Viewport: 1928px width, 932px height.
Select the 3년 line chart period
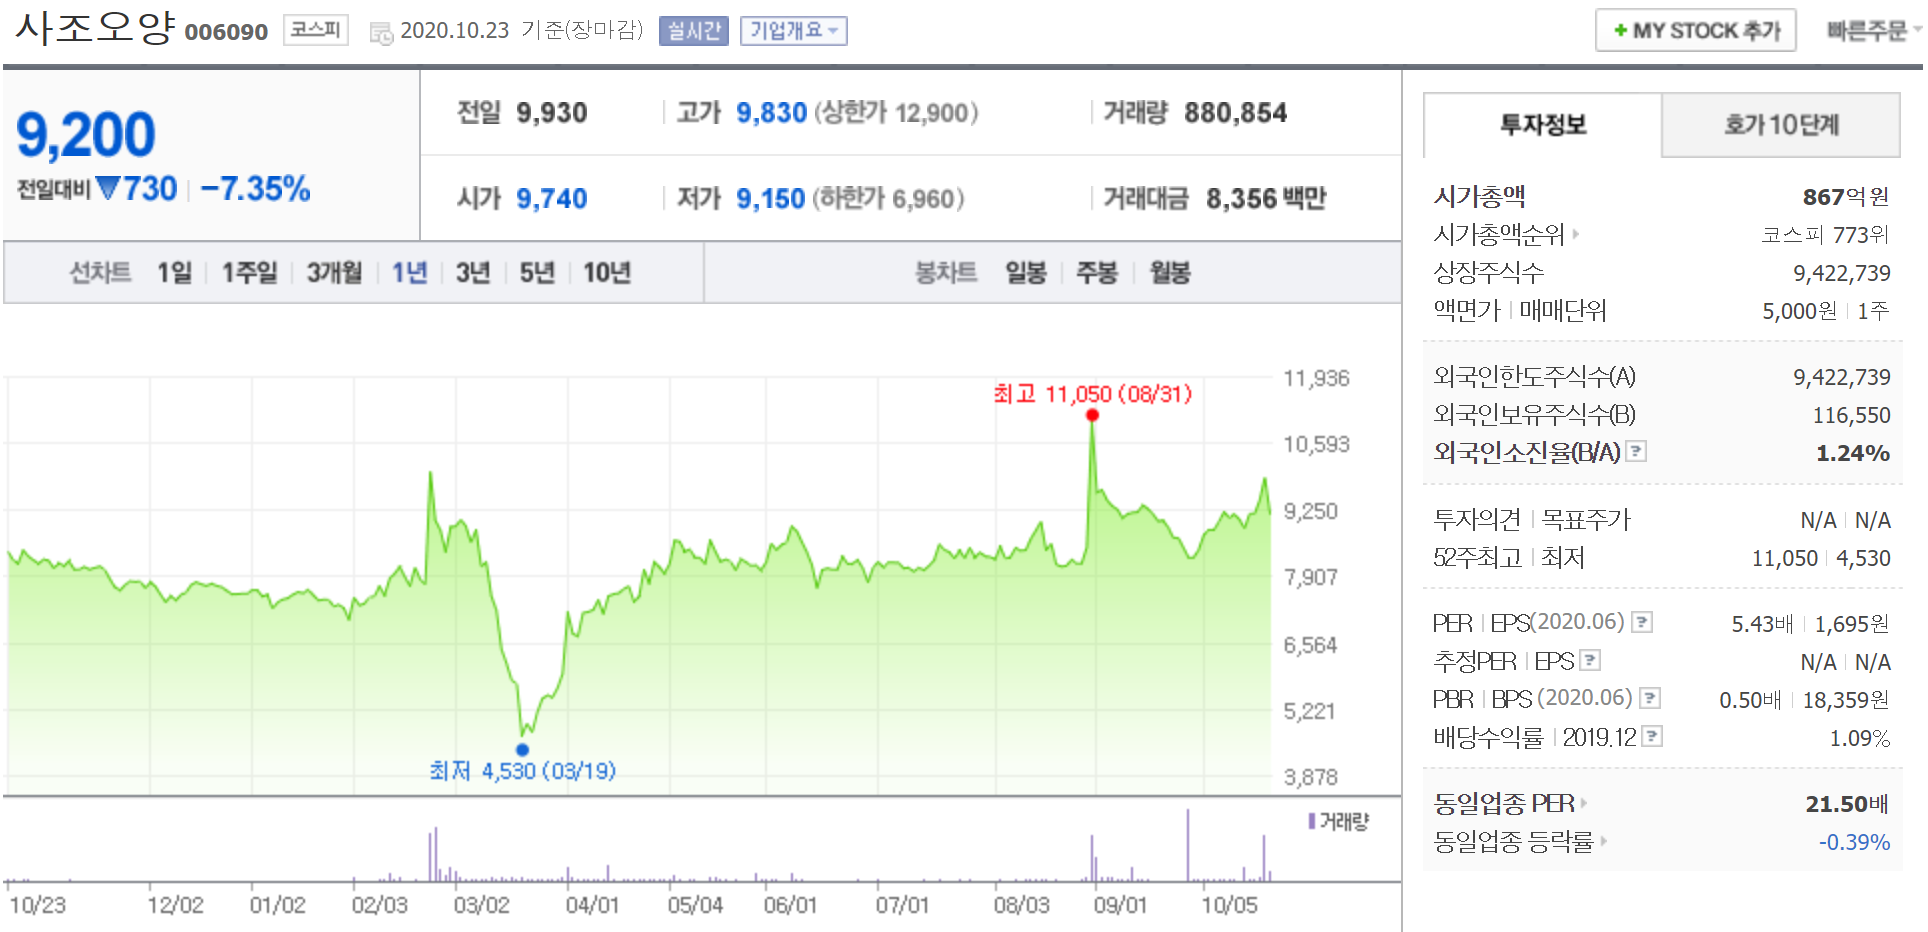pyautogui.click(x=473, y=272)
